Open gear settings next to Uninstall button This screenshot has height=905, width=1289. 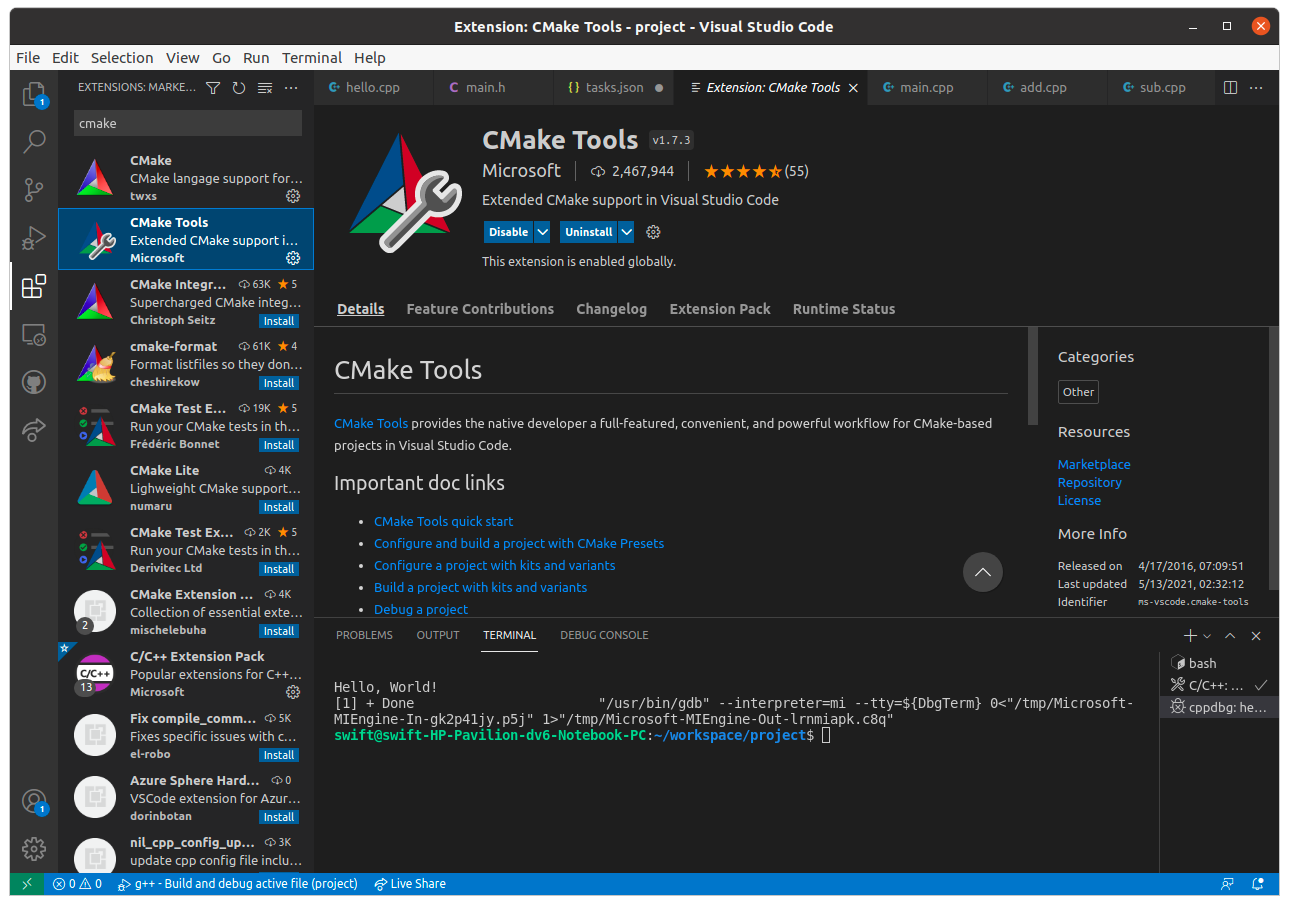tap(653, 232)
